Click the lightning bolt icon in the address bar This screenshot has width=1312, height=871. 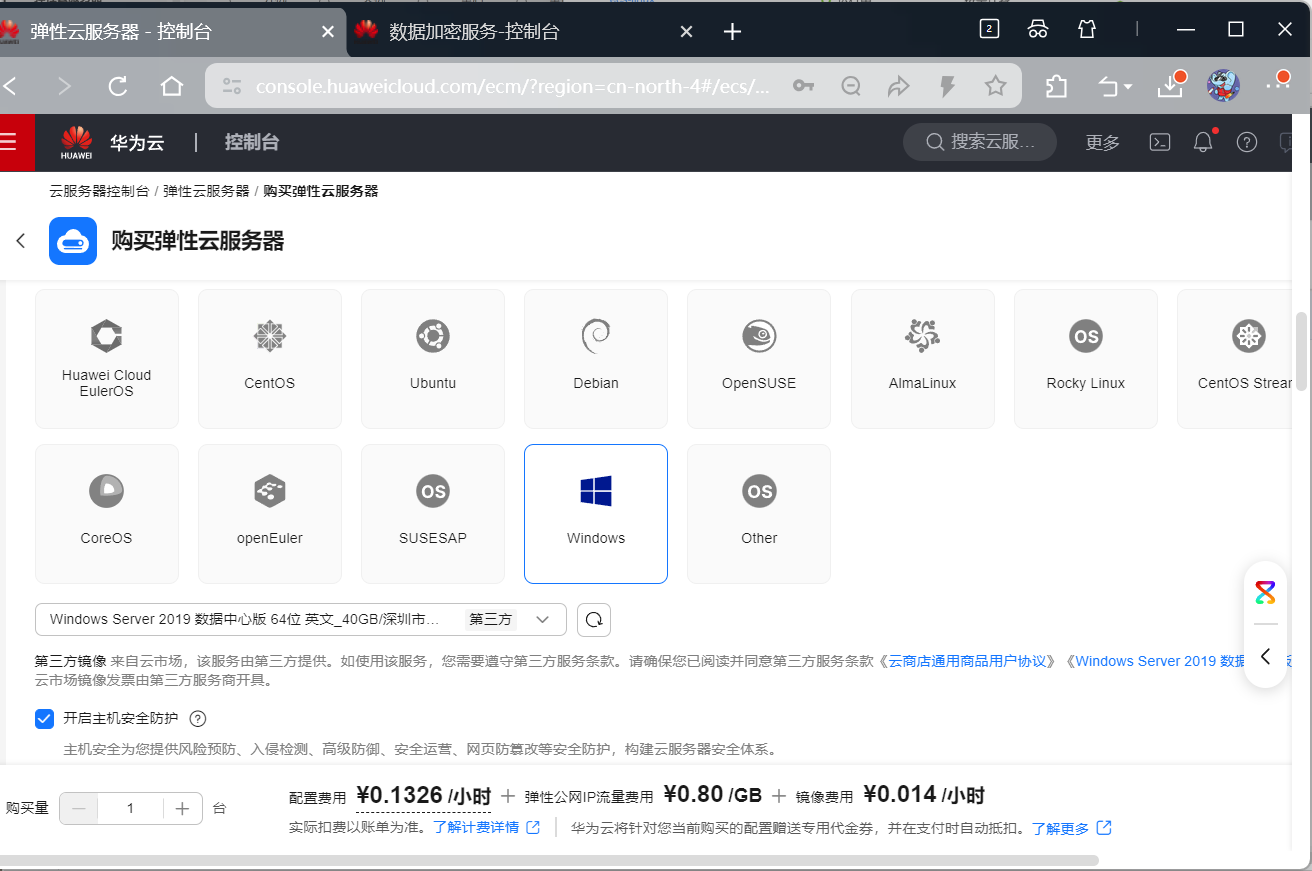(948, 86)
